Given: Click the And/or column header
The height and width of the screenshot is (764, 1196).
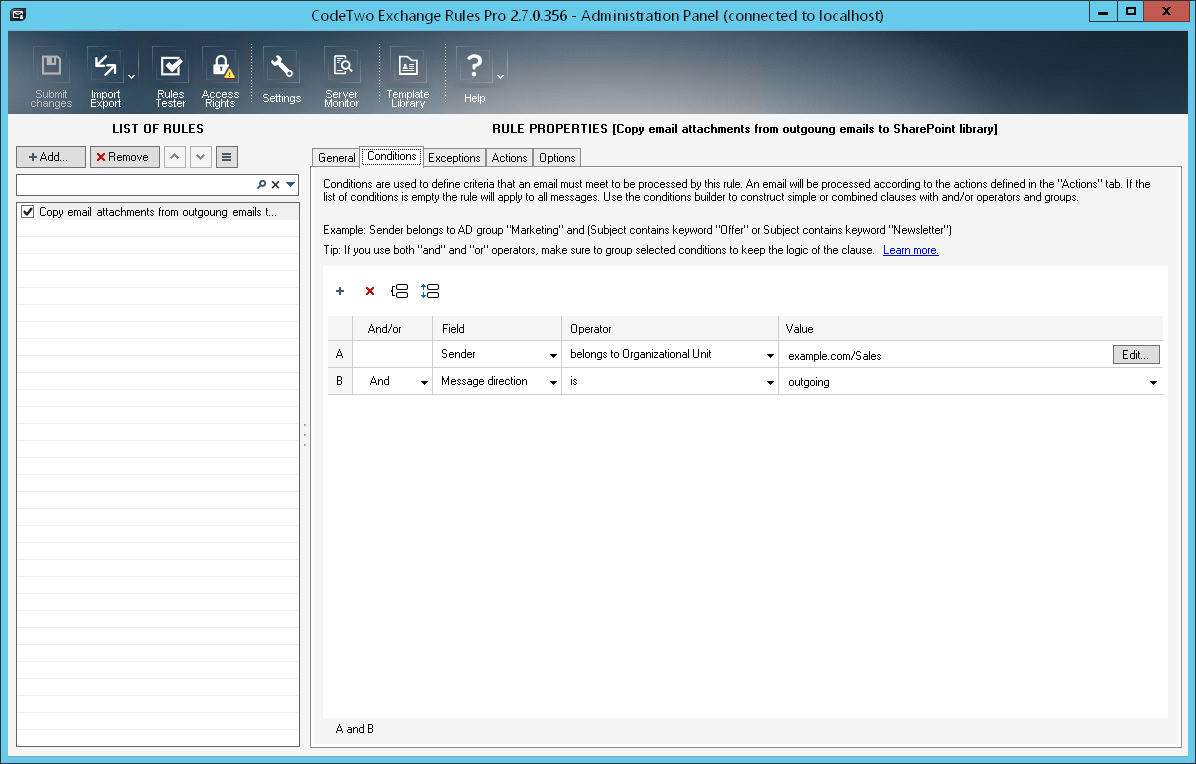Looking at the screenshot, I should point(392,329).
